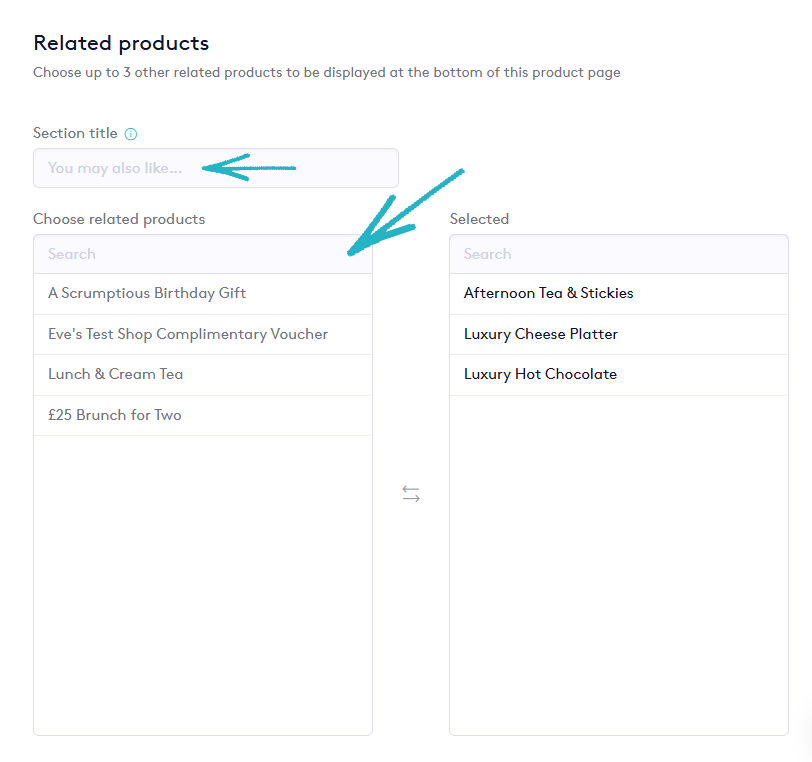
Task: Select A Scrumptious Birthday Gift product
Action: pyautogui.click(x=147, y=294)
